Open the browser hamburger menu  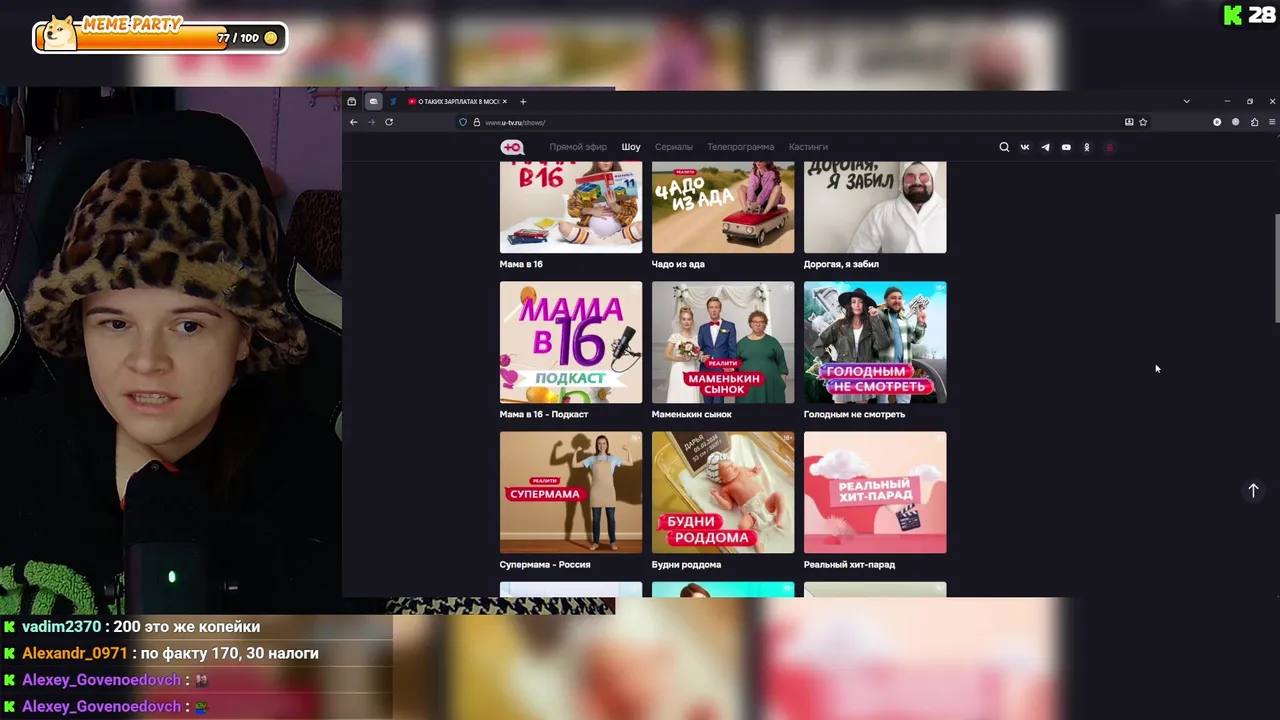point(1272,122)
